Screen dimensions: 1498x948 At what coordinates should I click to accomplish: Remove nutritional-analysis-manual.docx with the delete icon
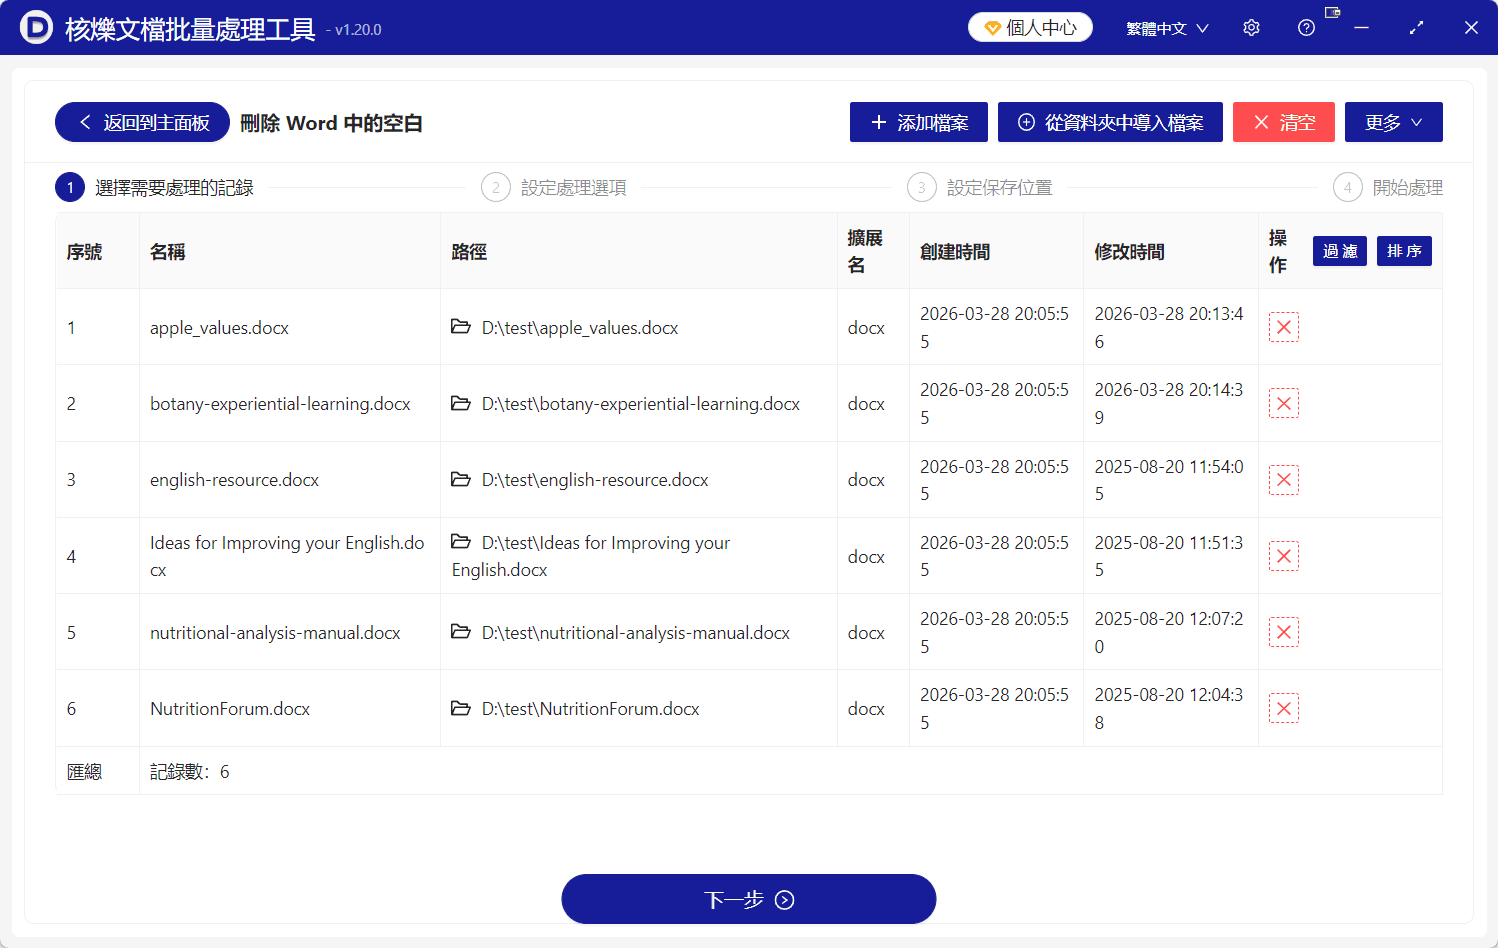tap(1284, 632)
